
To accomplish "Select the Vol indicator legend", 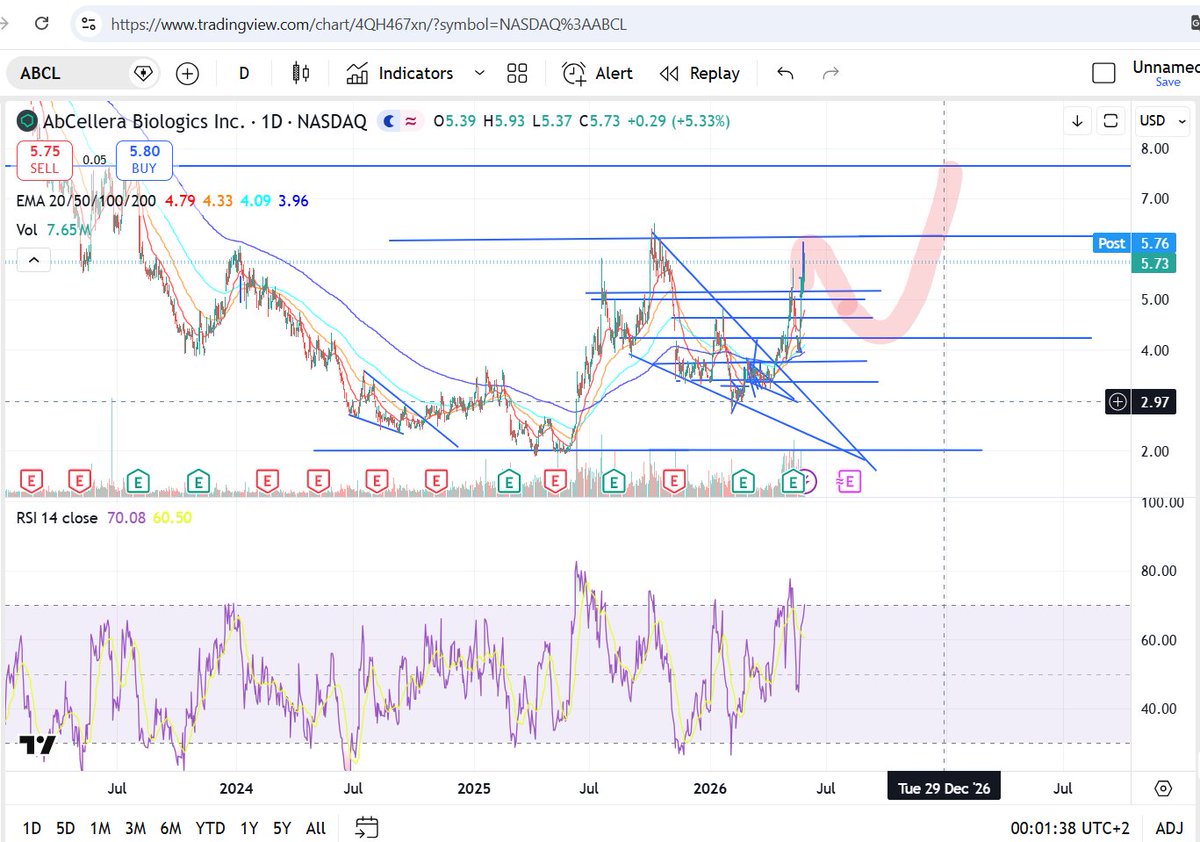I will 27,230.
